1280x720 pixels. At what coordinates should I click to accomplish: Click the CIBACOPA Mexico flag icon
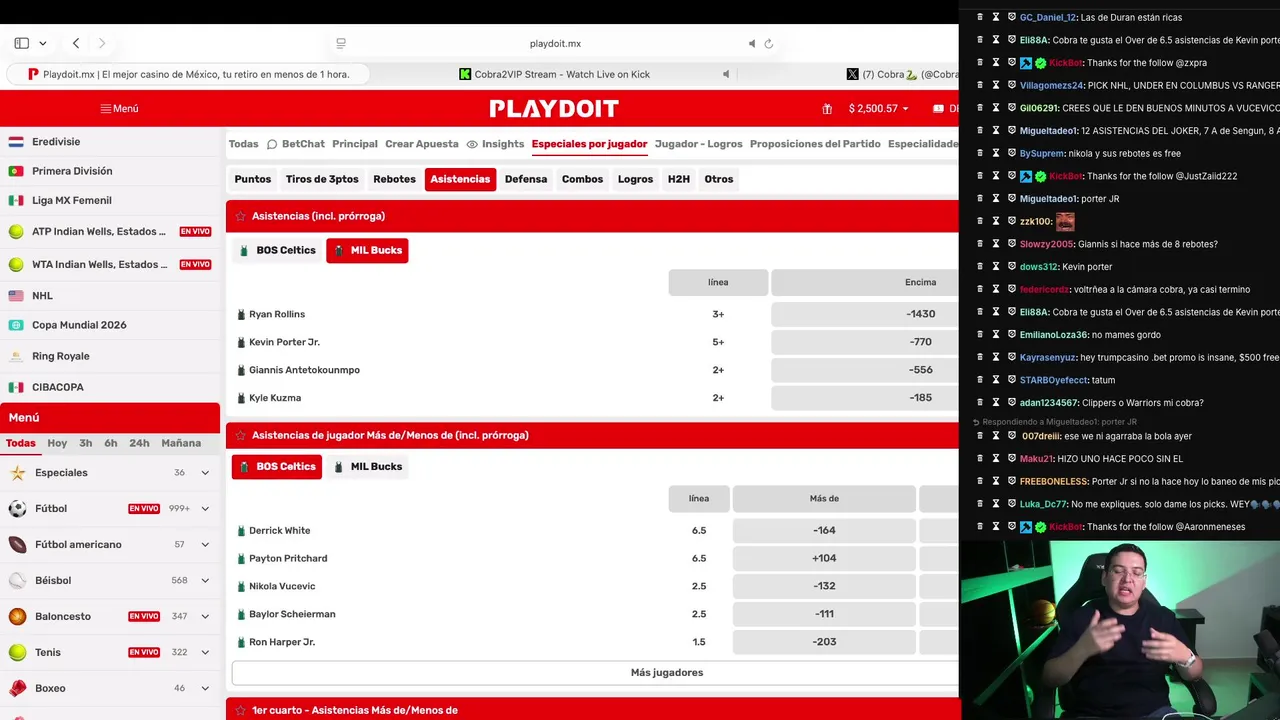[x=16, y=387]
